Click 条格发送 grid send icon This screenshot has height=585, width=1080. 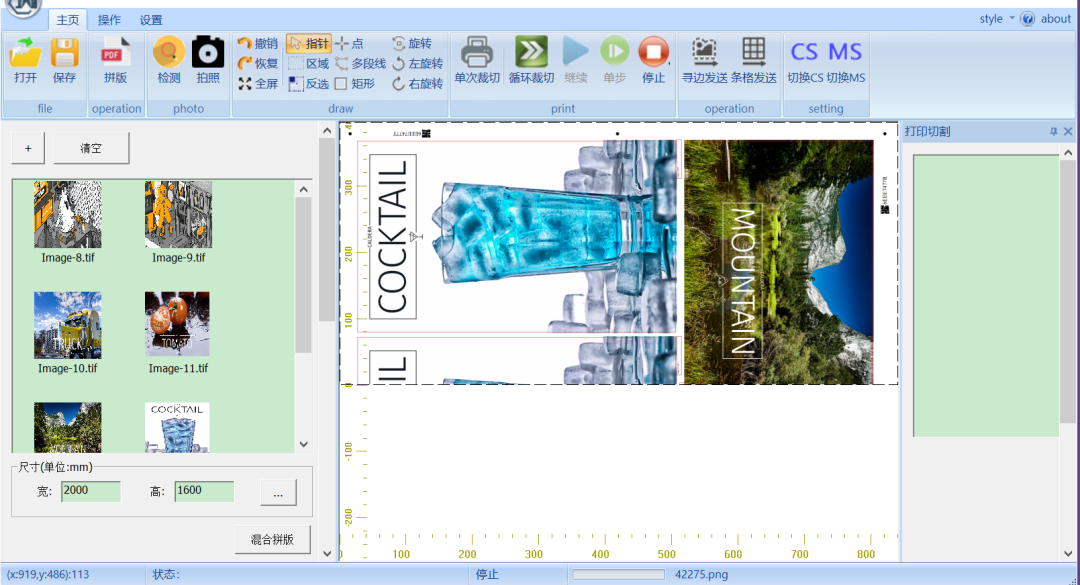coord(753,52)
